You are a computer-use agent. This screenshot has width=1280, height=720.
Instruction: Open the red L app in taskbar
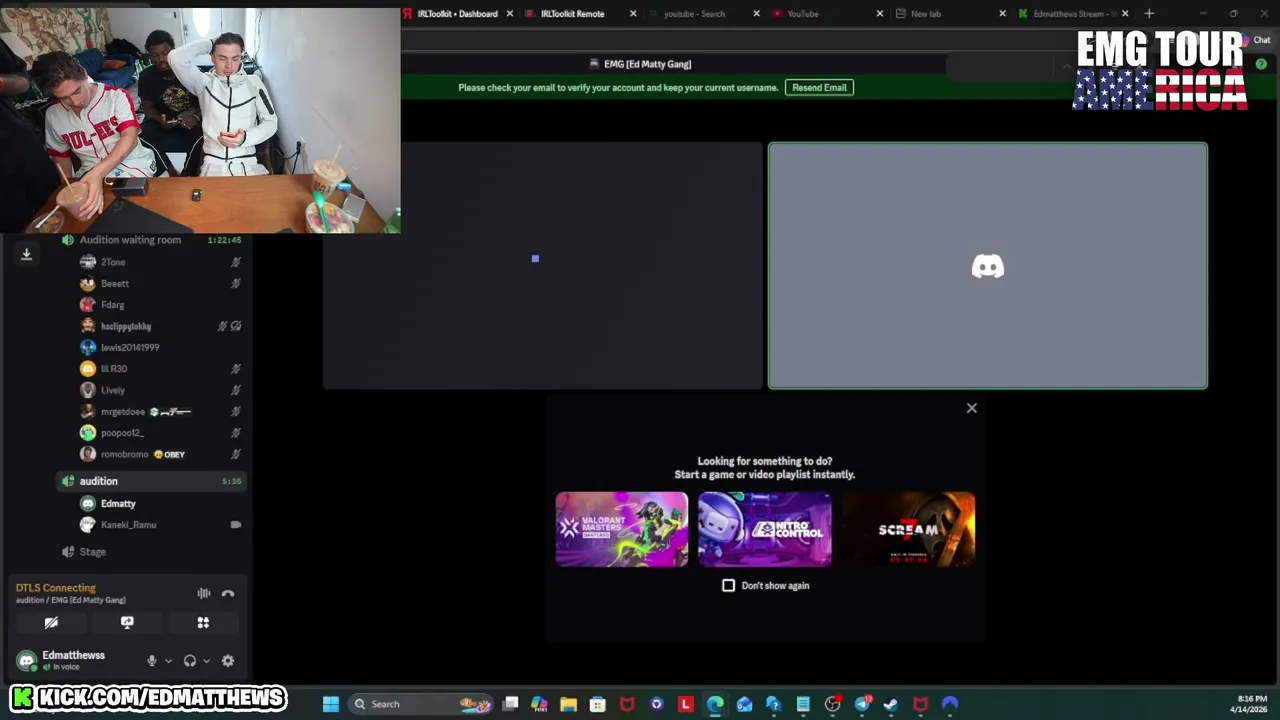[x=686, y=704]
